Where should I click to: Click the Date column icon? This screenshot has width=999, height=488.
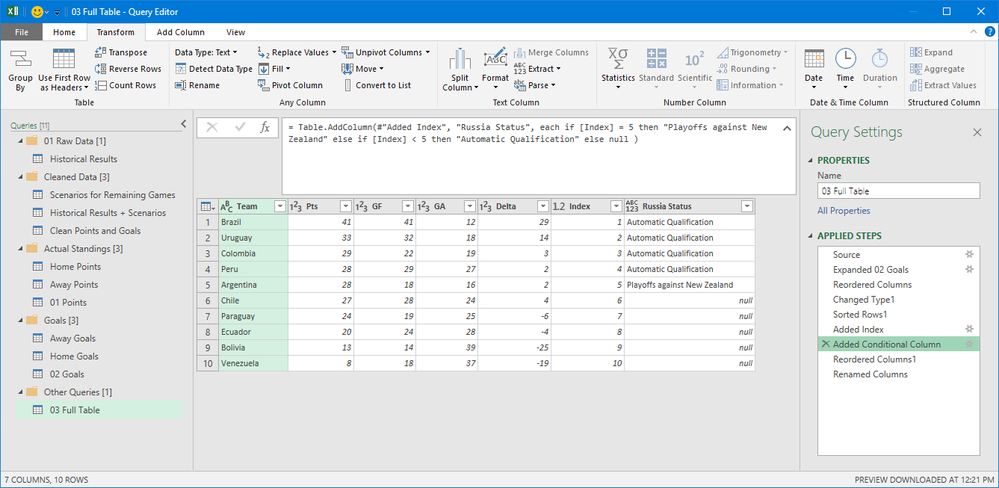814,59
